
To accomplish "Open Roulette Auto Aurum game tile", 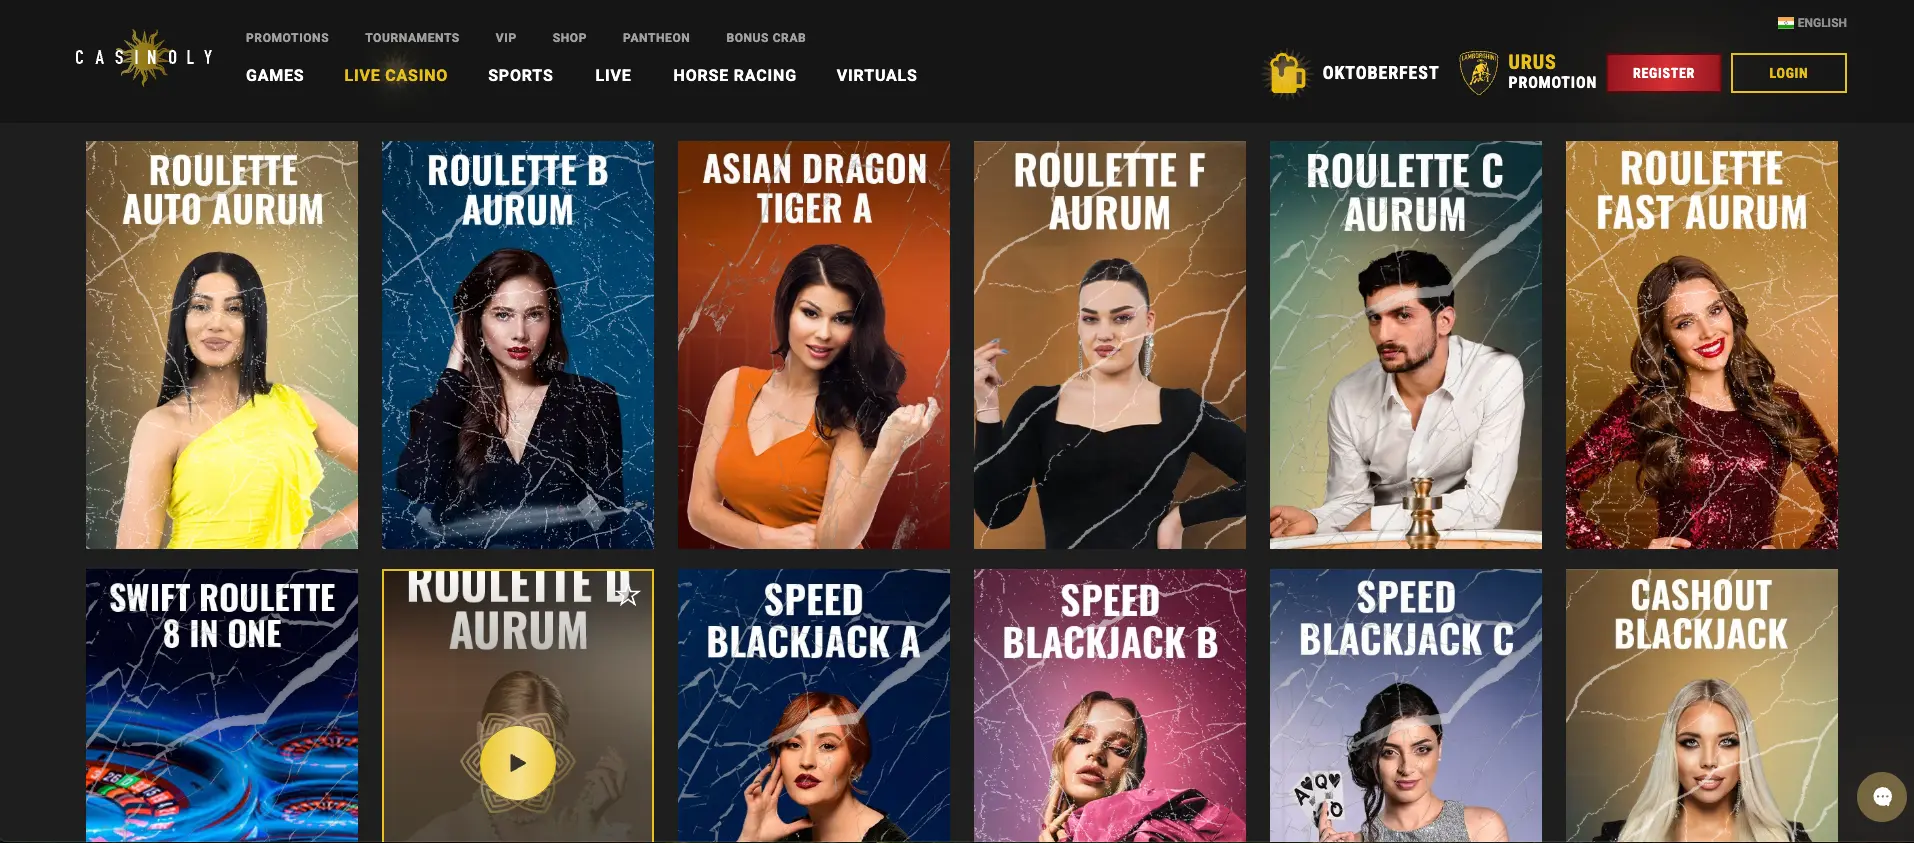I will coord(222,345).
